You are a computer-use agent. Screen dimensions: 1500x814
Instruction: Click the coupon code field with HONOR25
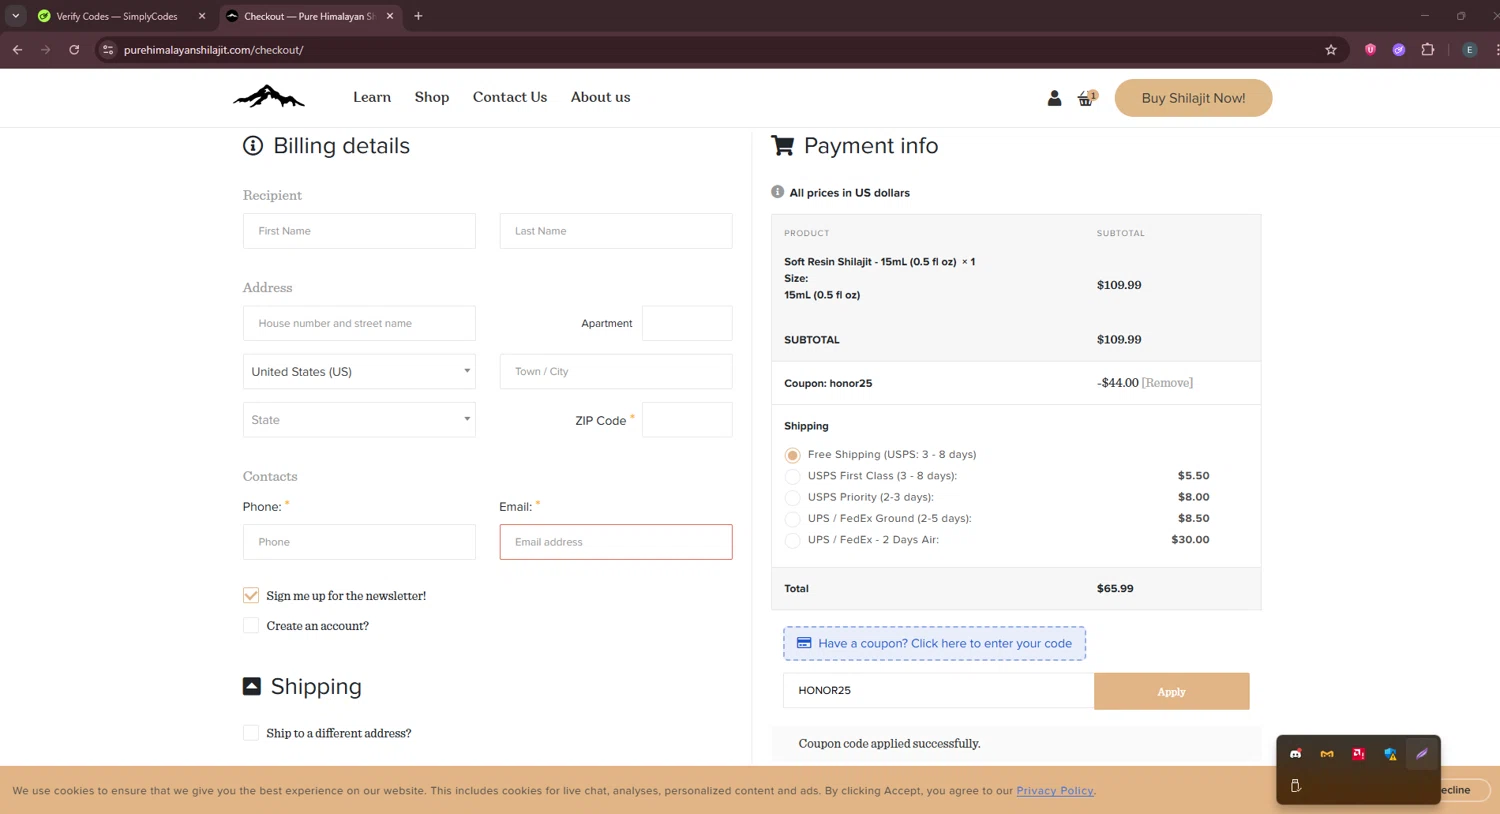click(x=938, y=691)
